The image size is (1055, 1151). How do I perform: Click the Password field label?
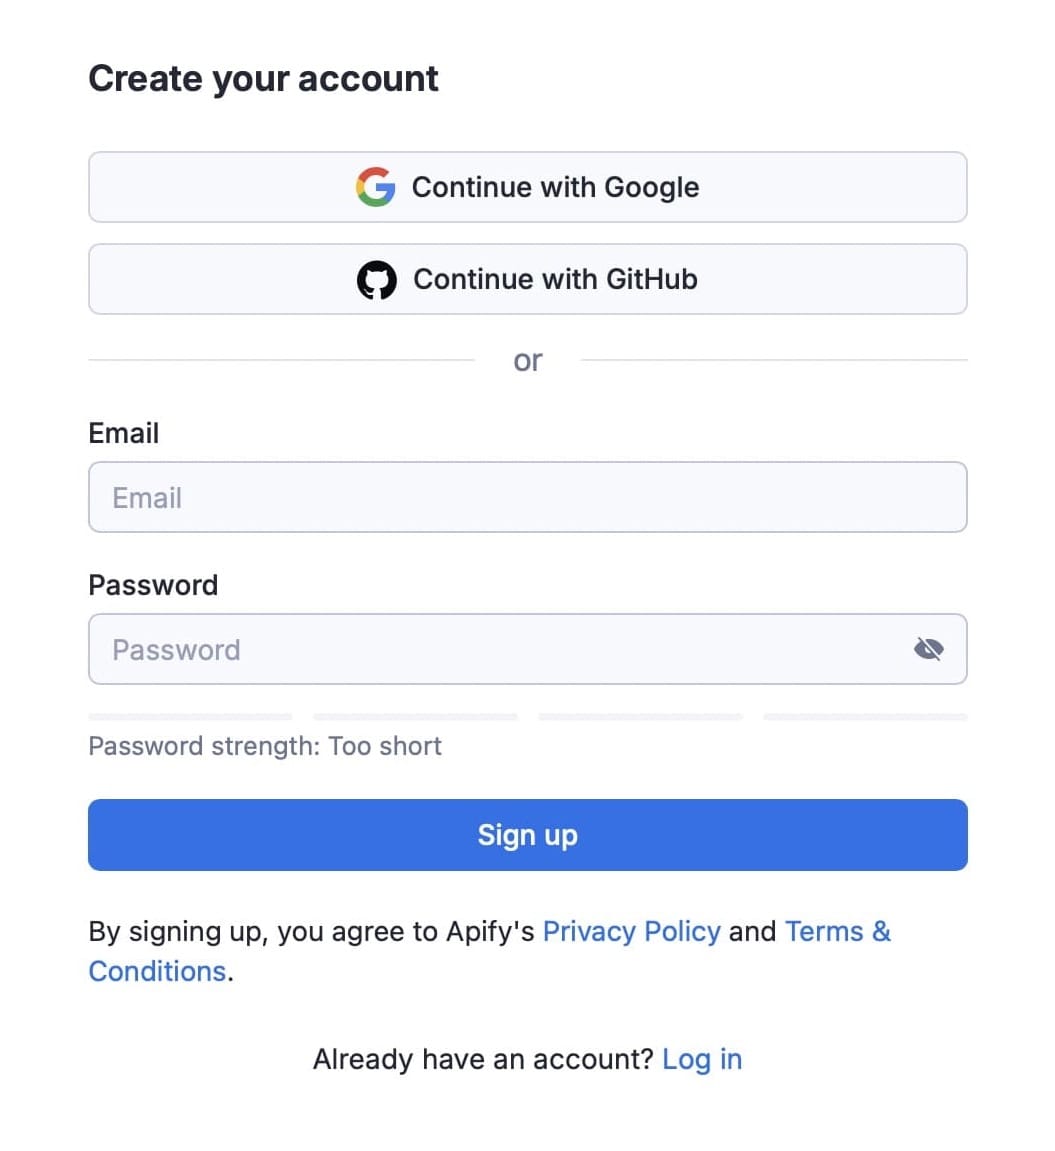point(153,585)
